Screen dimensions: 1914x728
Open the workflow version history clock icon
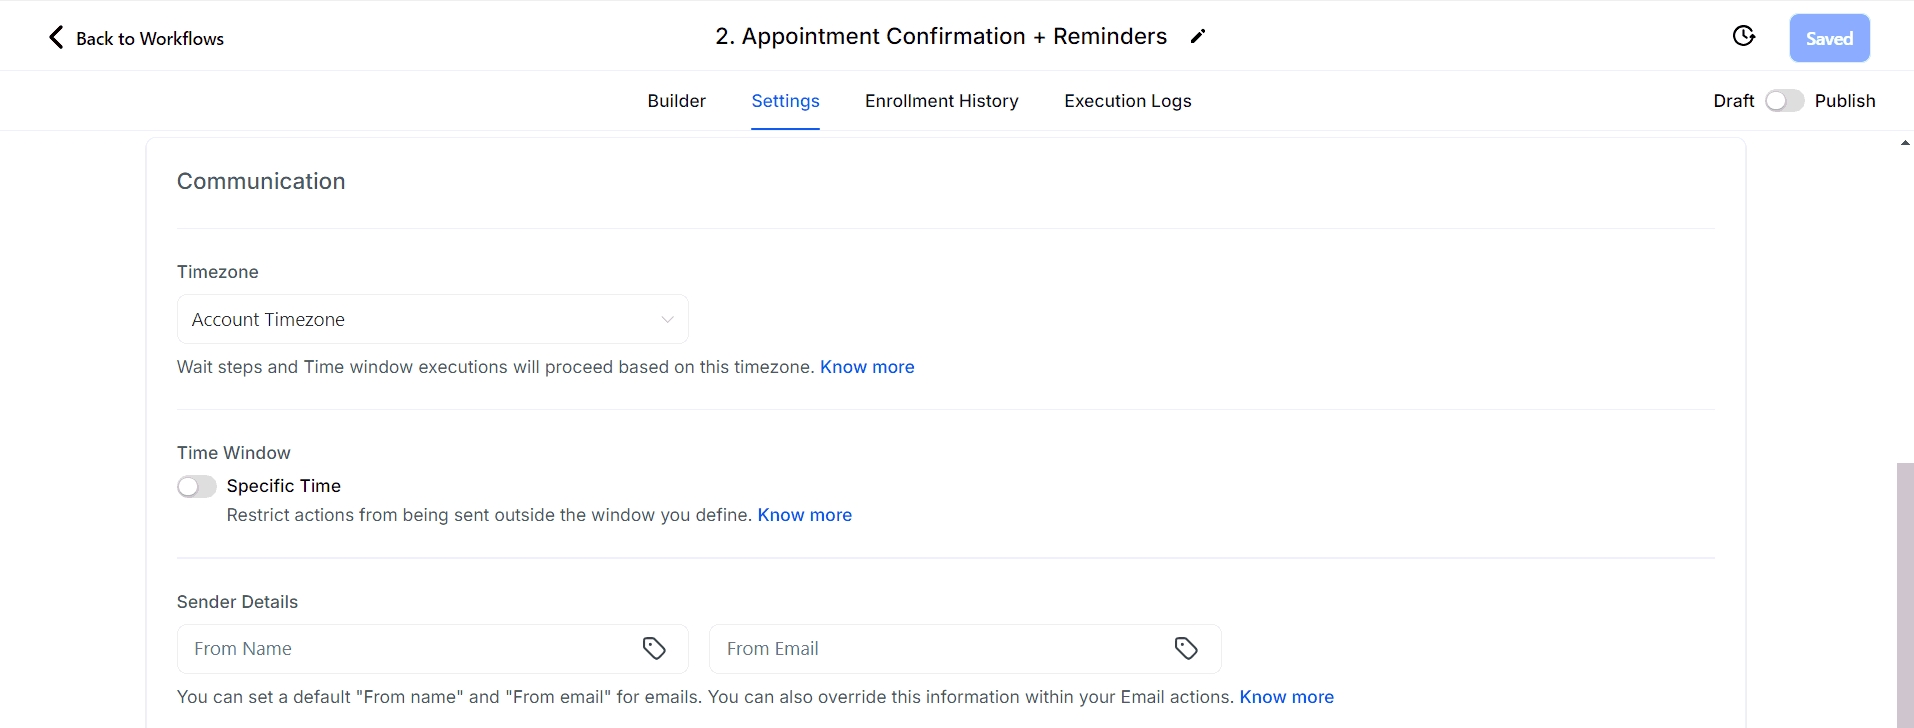tap(1743, 37)
